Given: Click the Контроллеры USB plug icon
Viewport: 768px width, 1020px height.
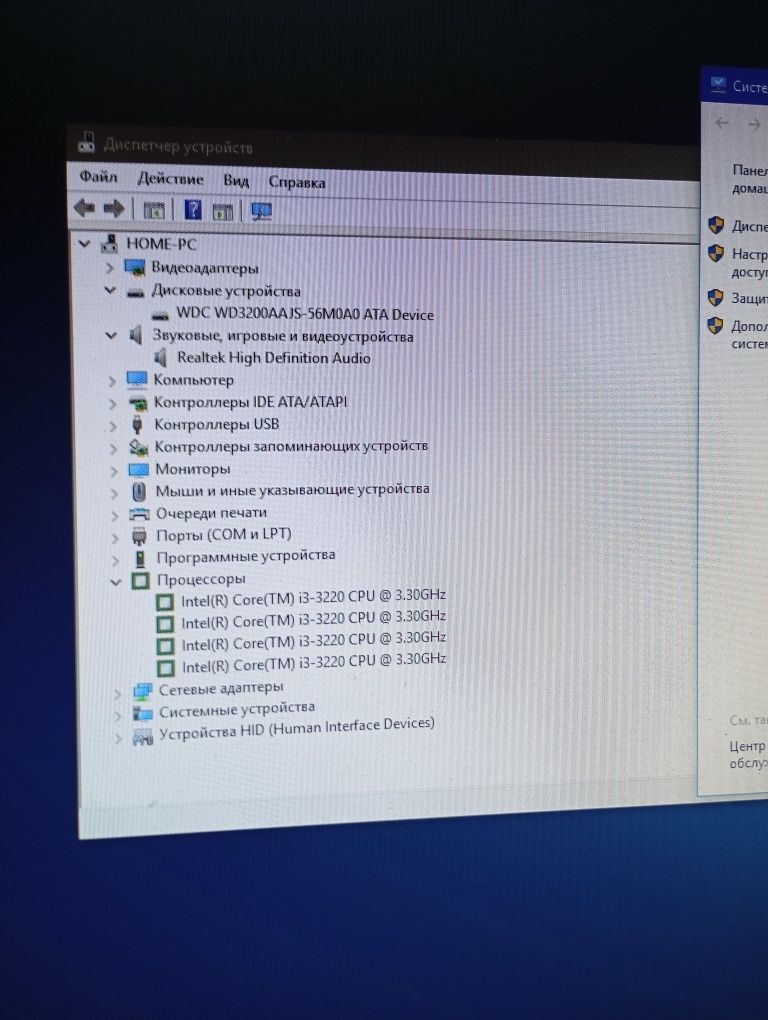Looking at the screenshot, I should [137, 425].
